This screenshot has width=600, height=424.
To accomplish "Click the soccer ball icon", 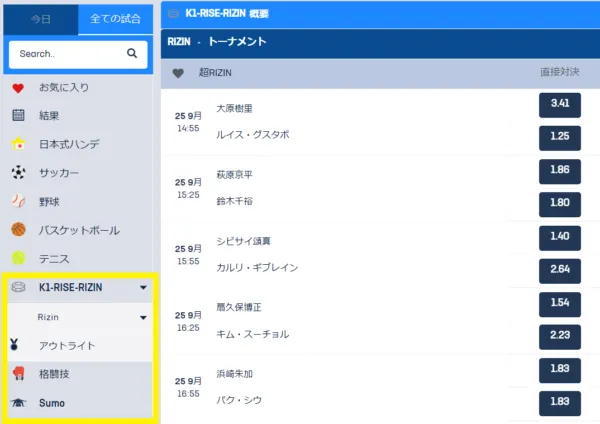I will click(18, 172).
